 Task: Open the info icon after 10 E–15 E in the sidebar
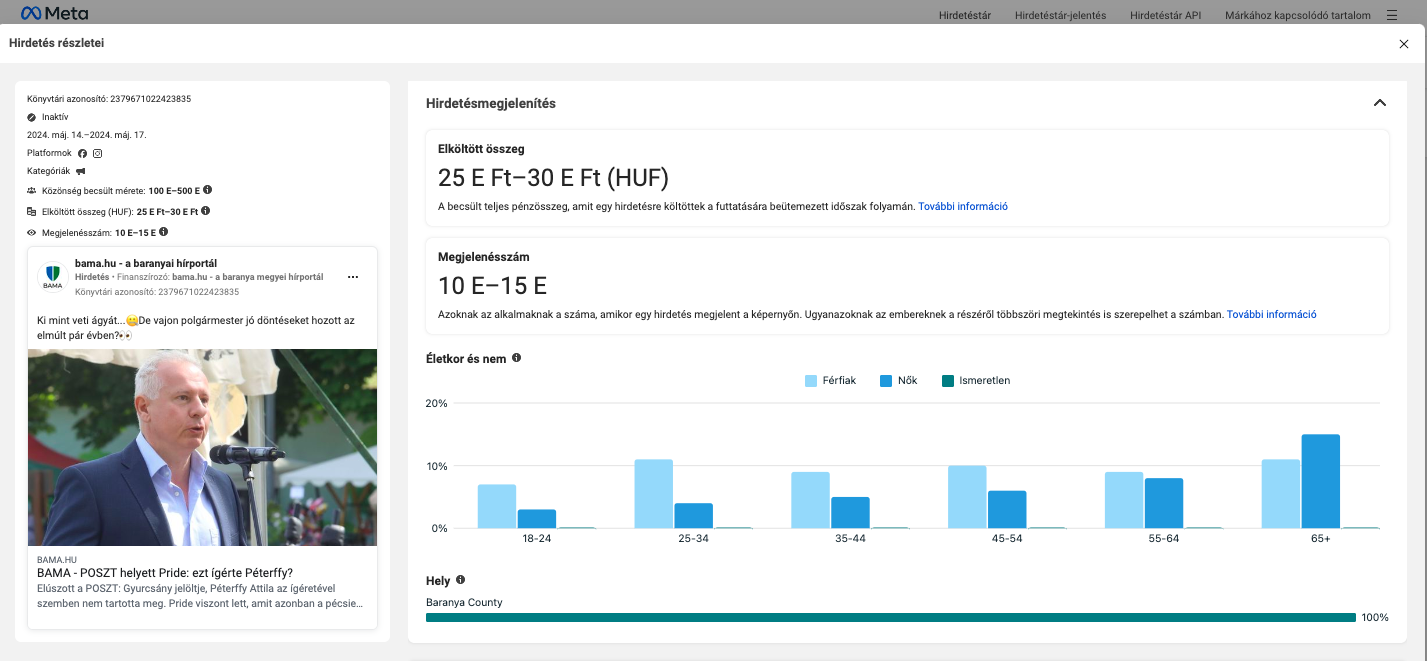tap(163, 232)
